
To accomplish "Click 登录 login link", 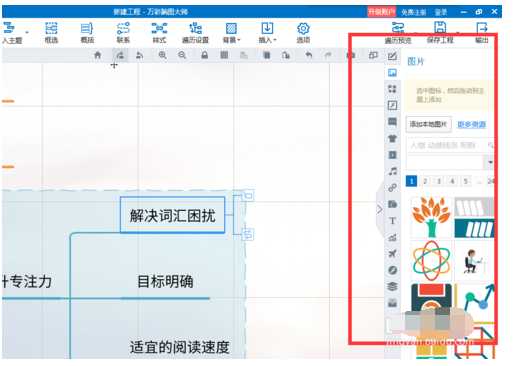I will point(441,12).
